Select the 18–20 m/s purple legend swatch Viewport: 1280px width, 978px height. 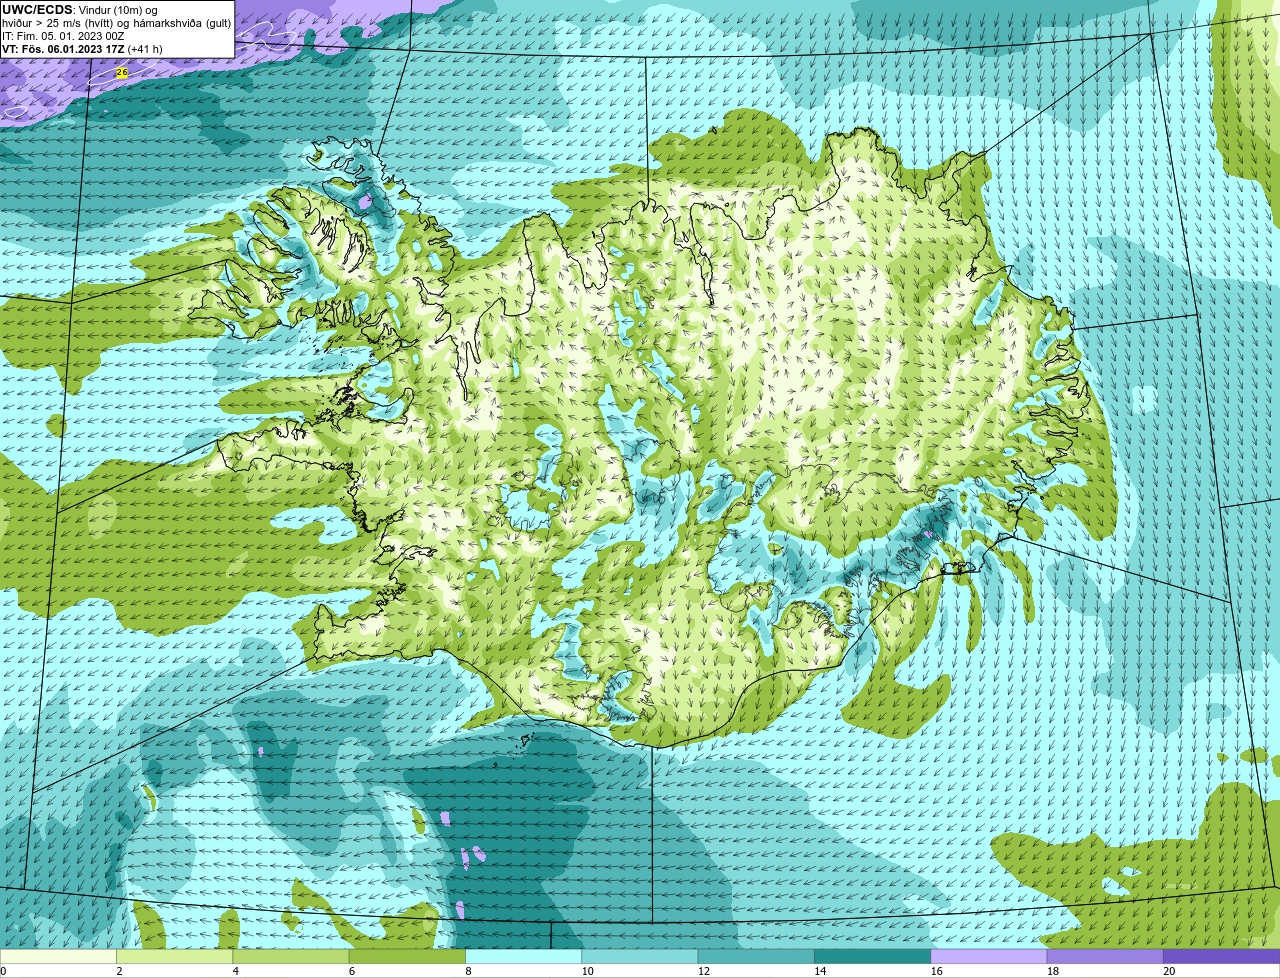point(1105,956)
